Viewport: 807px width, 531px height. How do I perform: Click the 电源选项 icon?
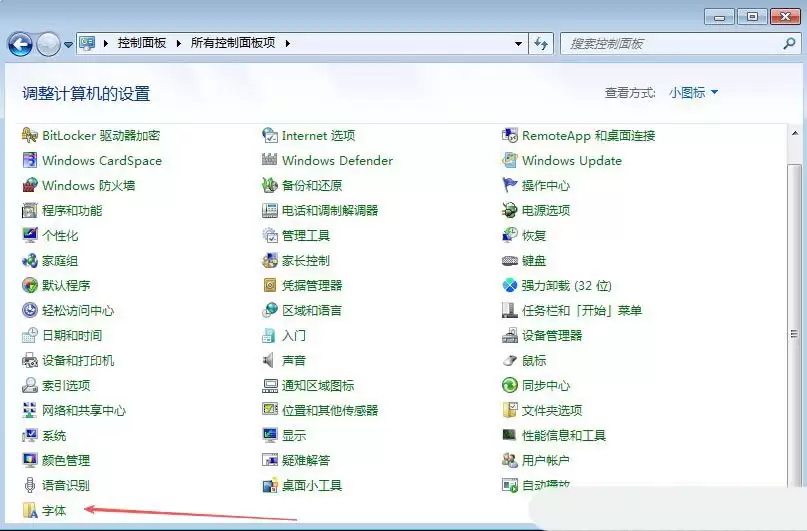click(x=510, y=210)
